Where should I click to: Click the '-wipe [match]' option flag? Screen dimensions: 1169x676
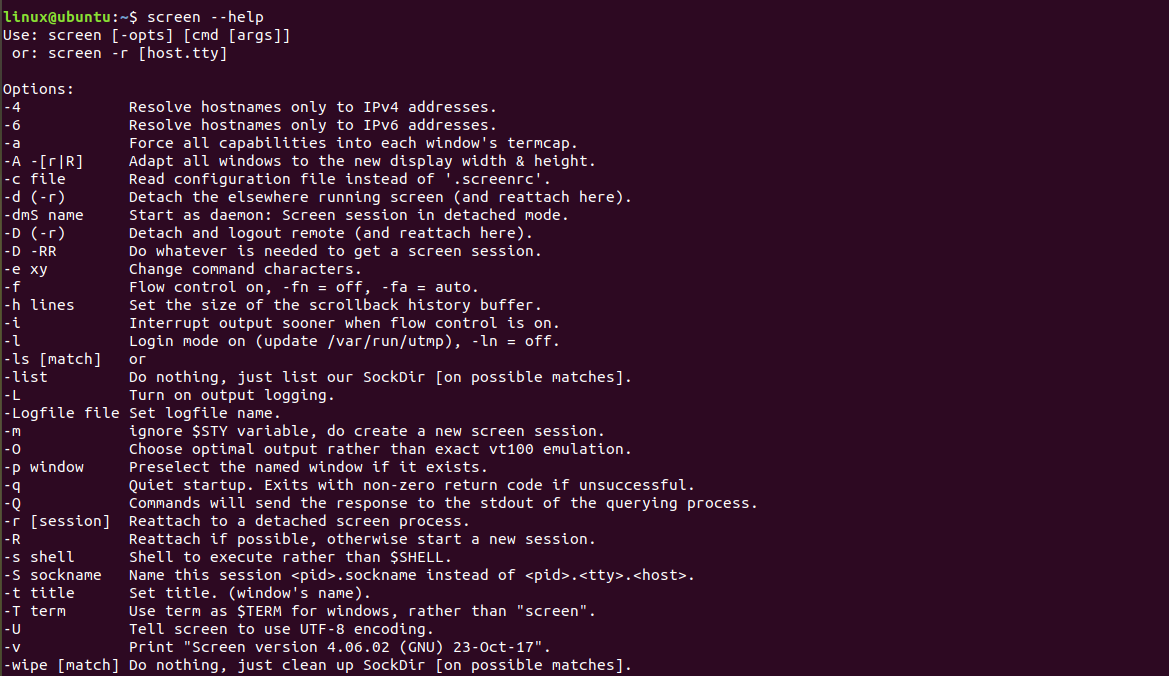(x=61, y=665)
